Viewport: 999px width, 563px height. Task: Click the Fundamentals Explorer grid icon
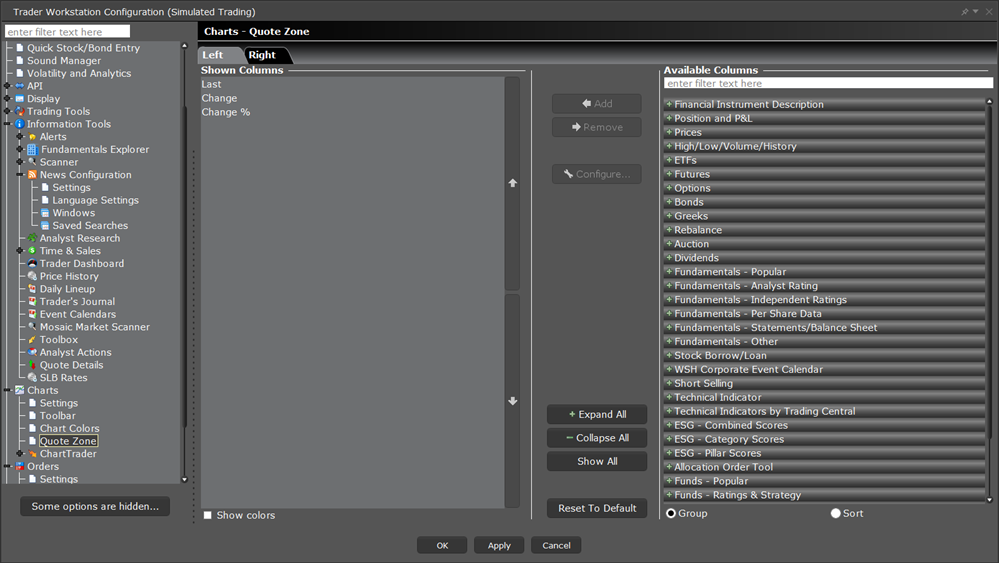(32, 150)
